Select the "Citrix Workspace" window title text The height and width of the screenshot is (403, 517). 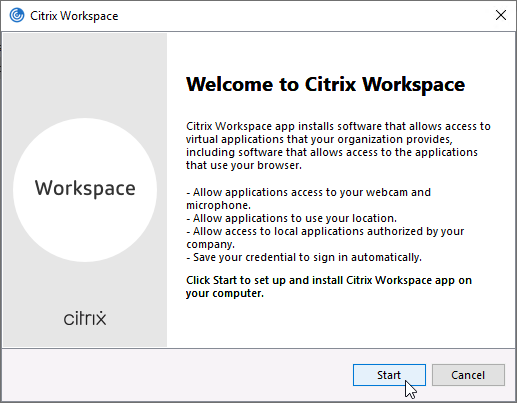coord(74,16)
